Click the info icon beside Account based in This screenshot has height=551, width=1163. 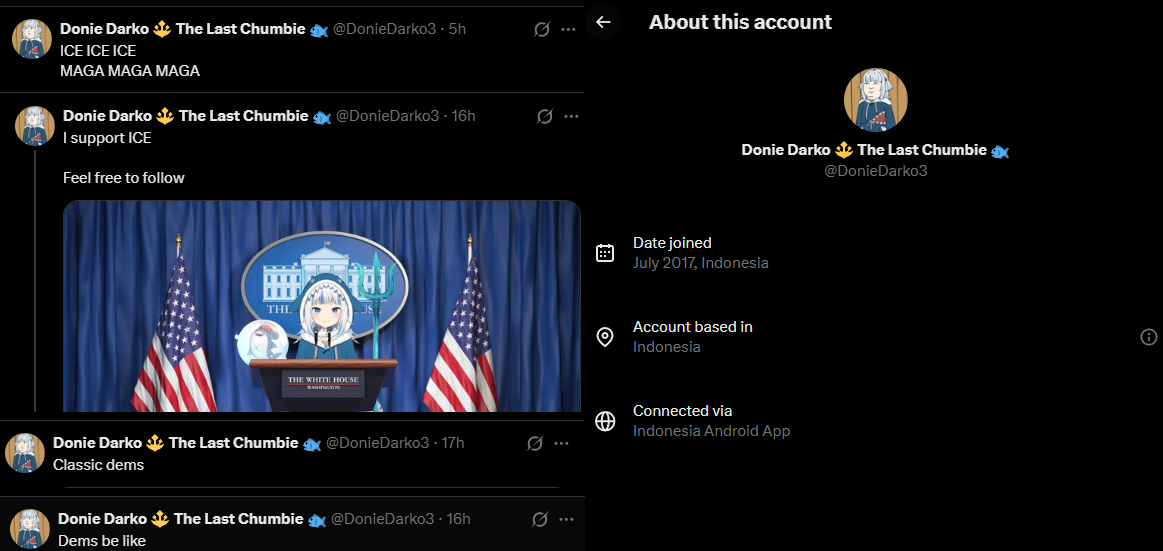point(1148,337)
